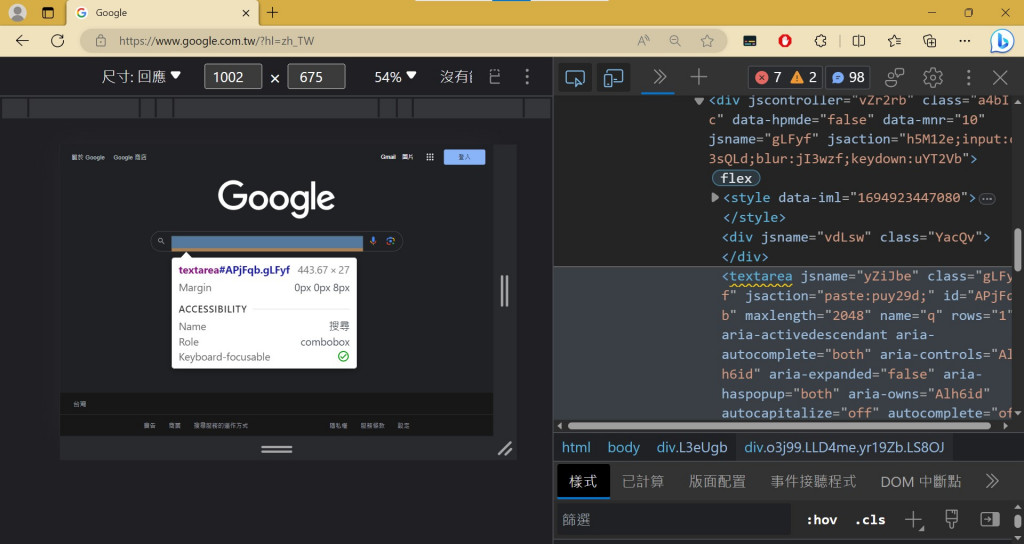Screen dimensions: 1024x544
Task: Click the blue sign-in button on Google page
Action: (464, 157)
